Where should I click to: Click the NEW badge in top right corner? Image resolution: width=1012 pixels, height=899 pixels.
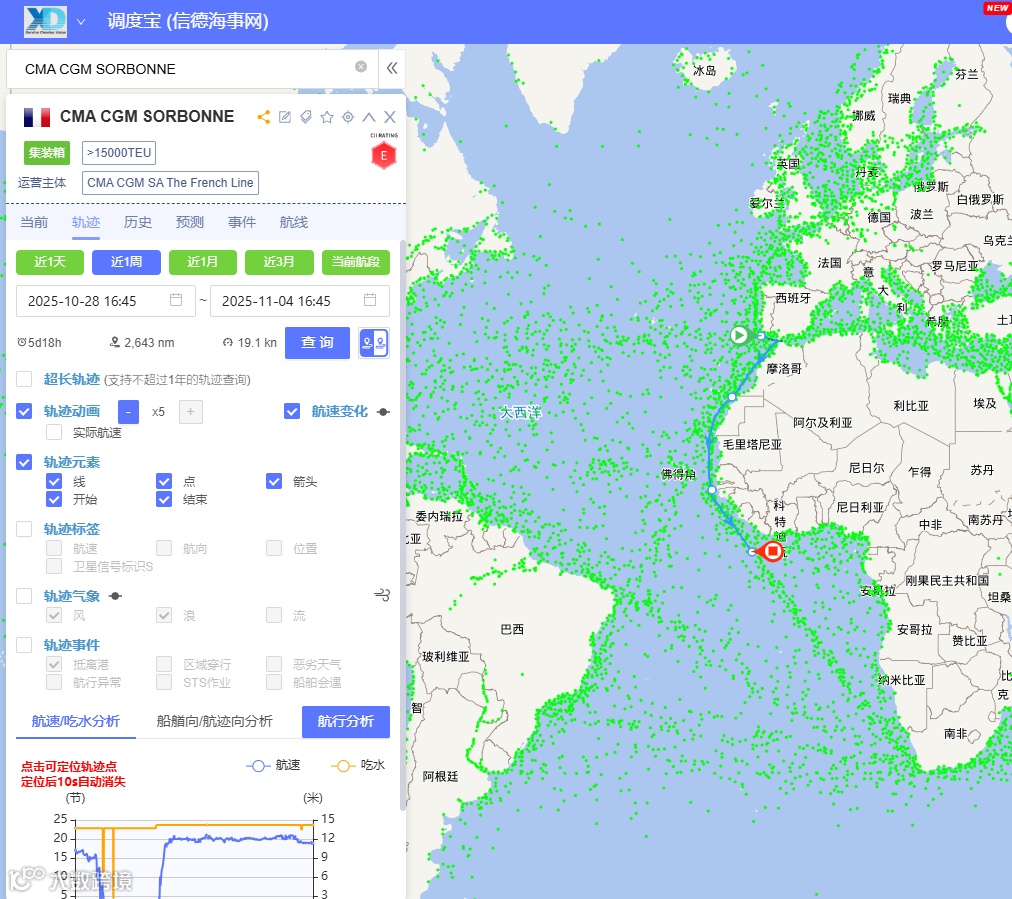pos(997,8)
